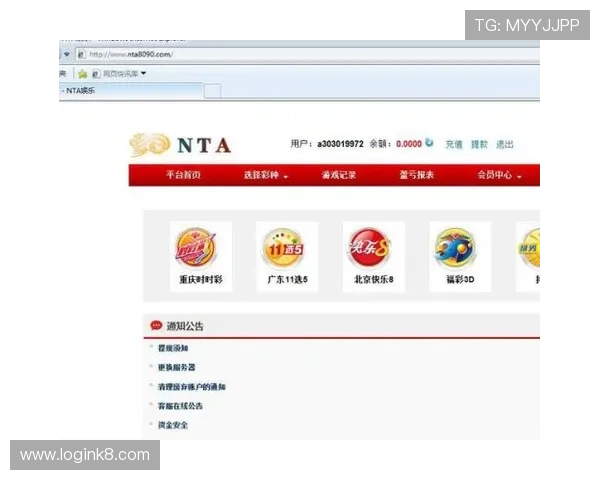Open the 福彩3D lottery game icon
This screenshot has width=600, height=480.
click(455, 247)
